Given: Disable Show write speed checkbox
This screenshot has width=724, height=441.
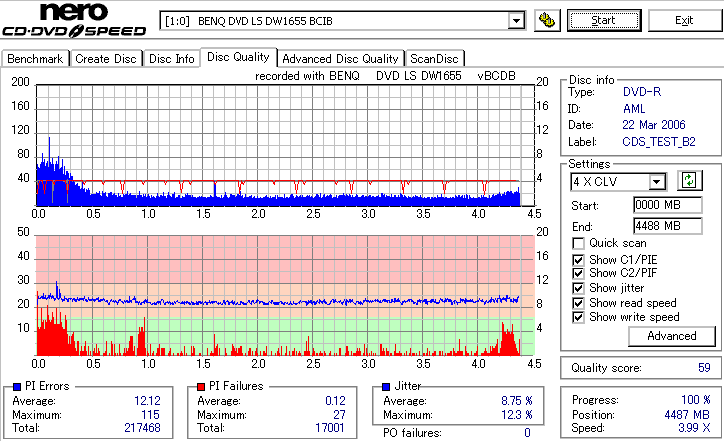Looking at the screenshot, I should [578, 317].
